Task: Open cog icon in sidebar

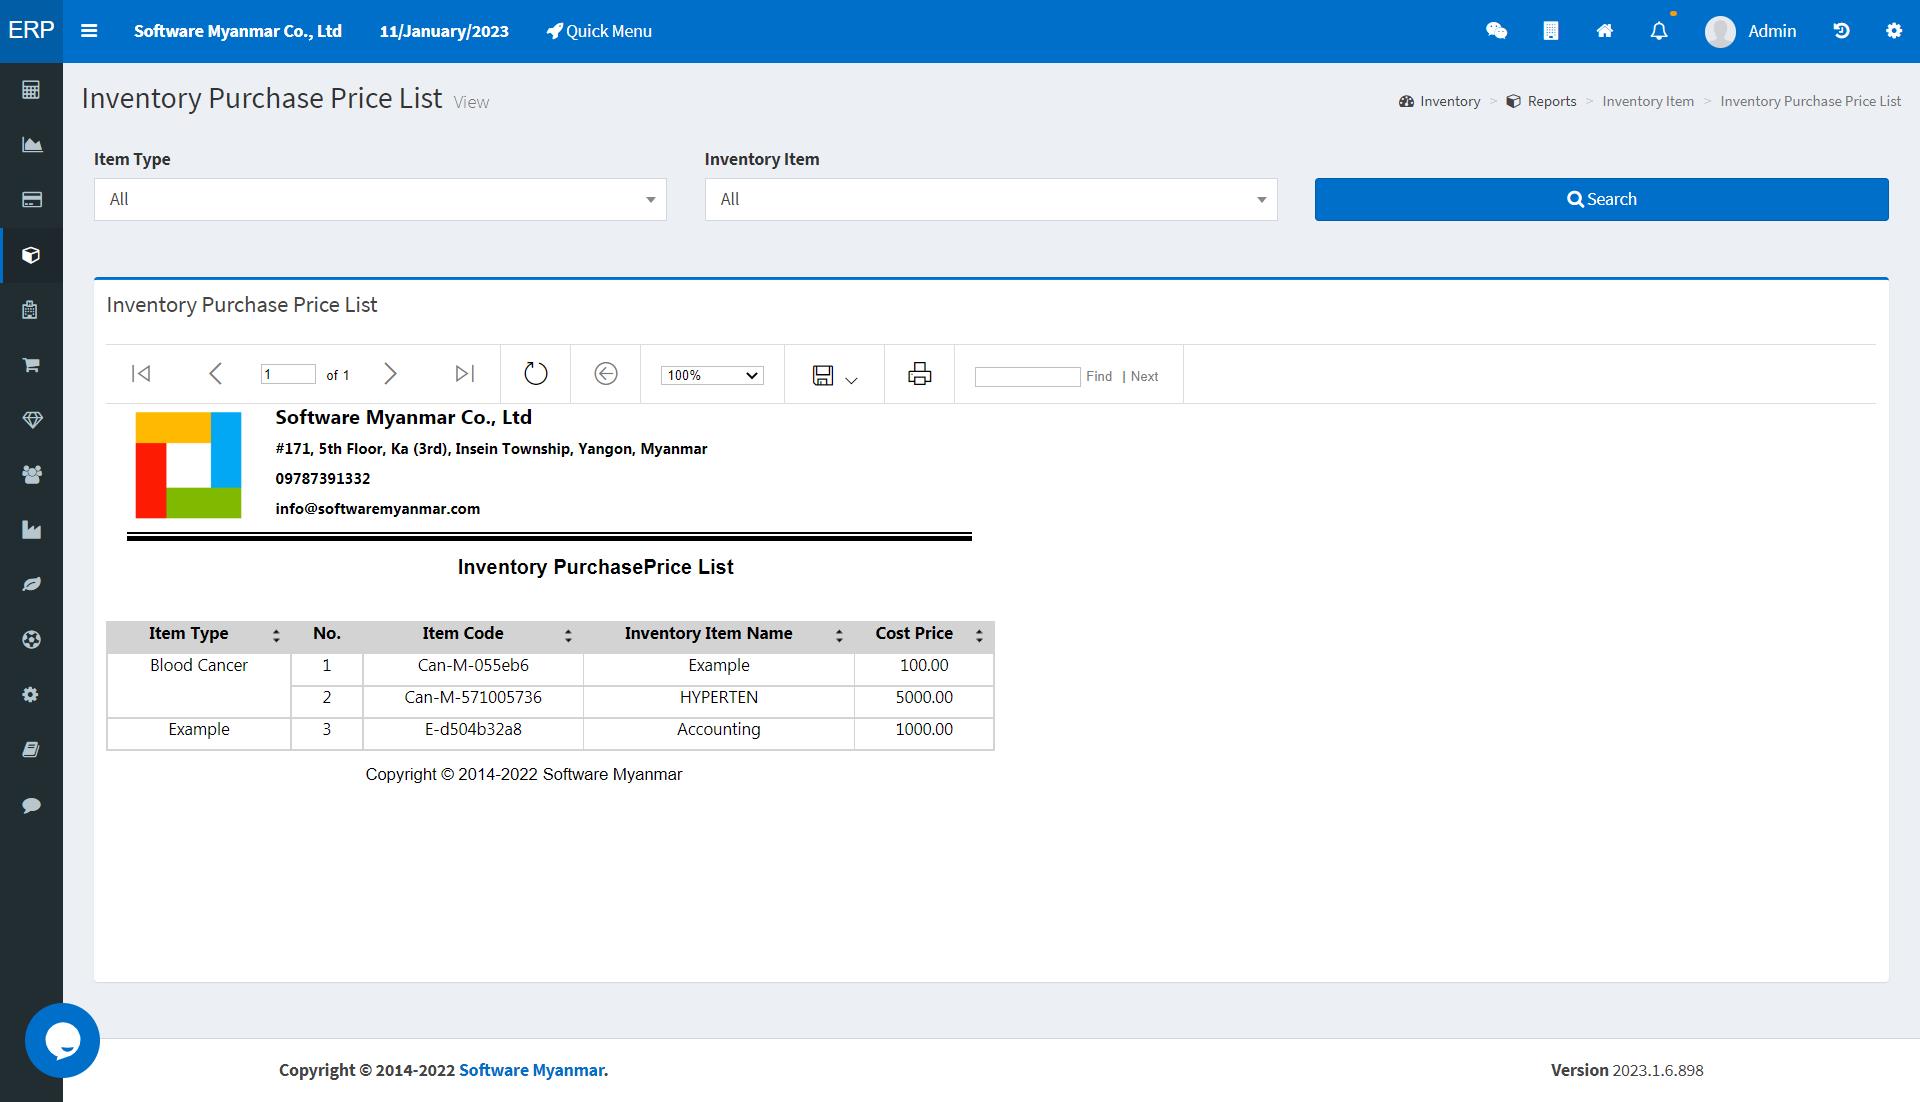Action: pyautogui.click(x=31, y=695)
